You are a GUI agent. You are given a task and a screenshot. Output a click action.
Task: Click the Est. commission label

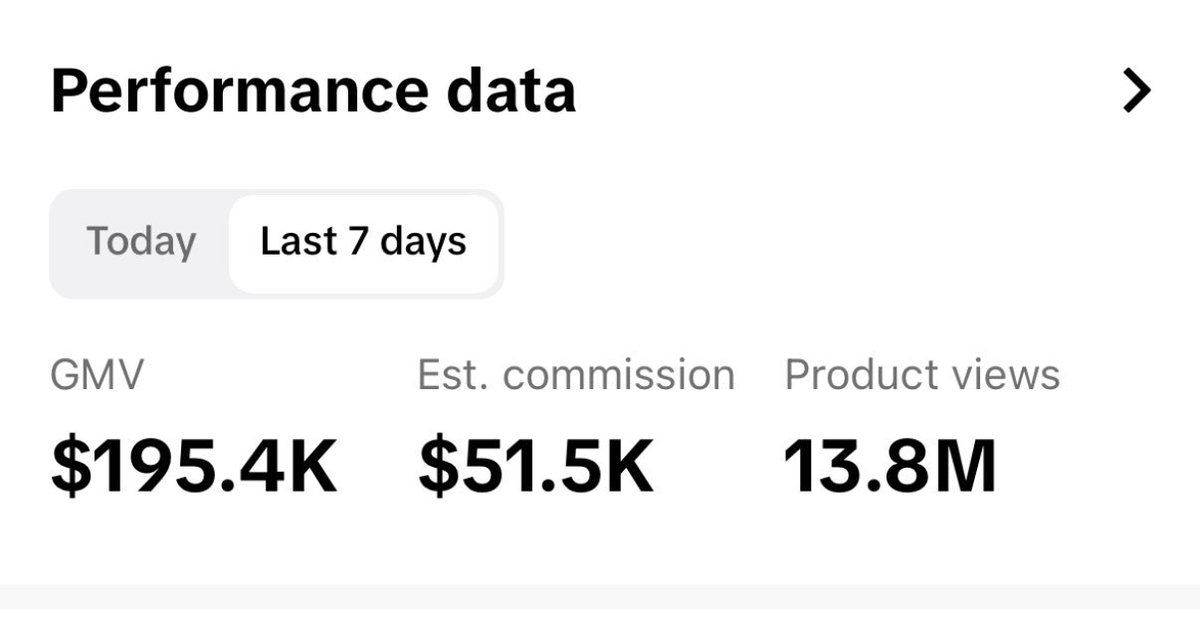[576, 375]
